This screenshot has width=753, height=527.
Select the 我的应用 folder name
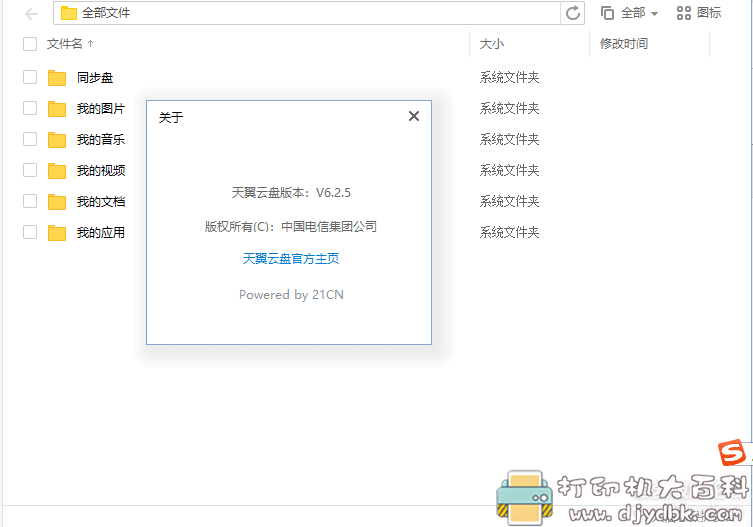coord(101,233)
